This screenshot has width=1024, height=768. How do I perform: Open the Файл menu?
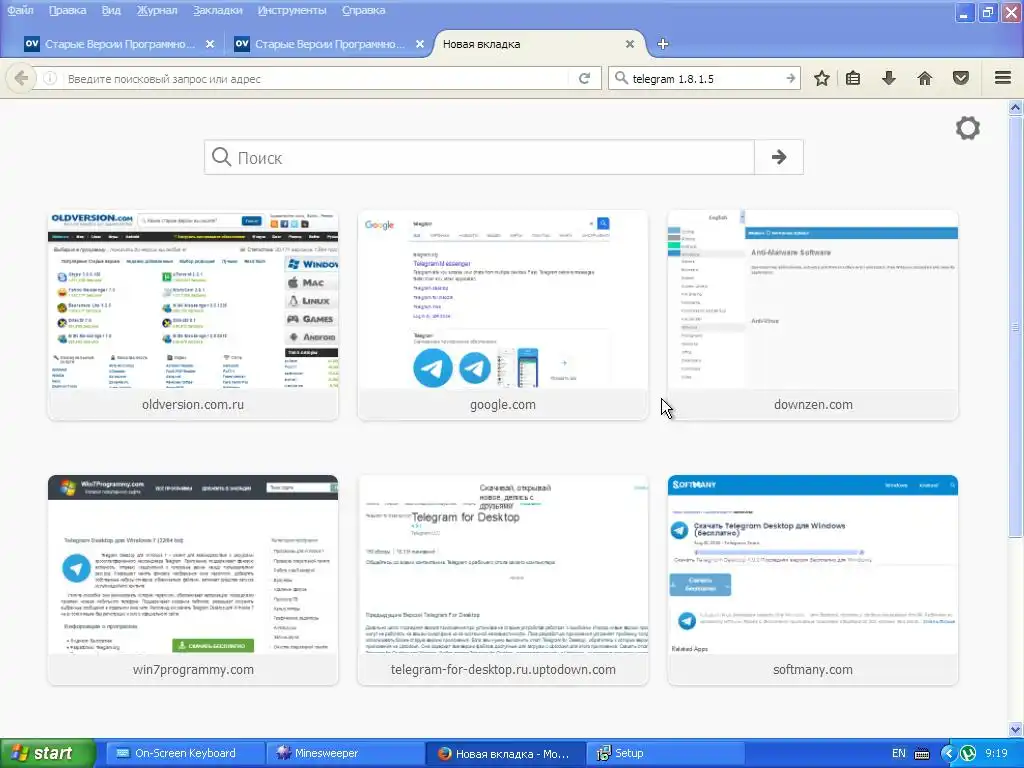tap(20, 10)
